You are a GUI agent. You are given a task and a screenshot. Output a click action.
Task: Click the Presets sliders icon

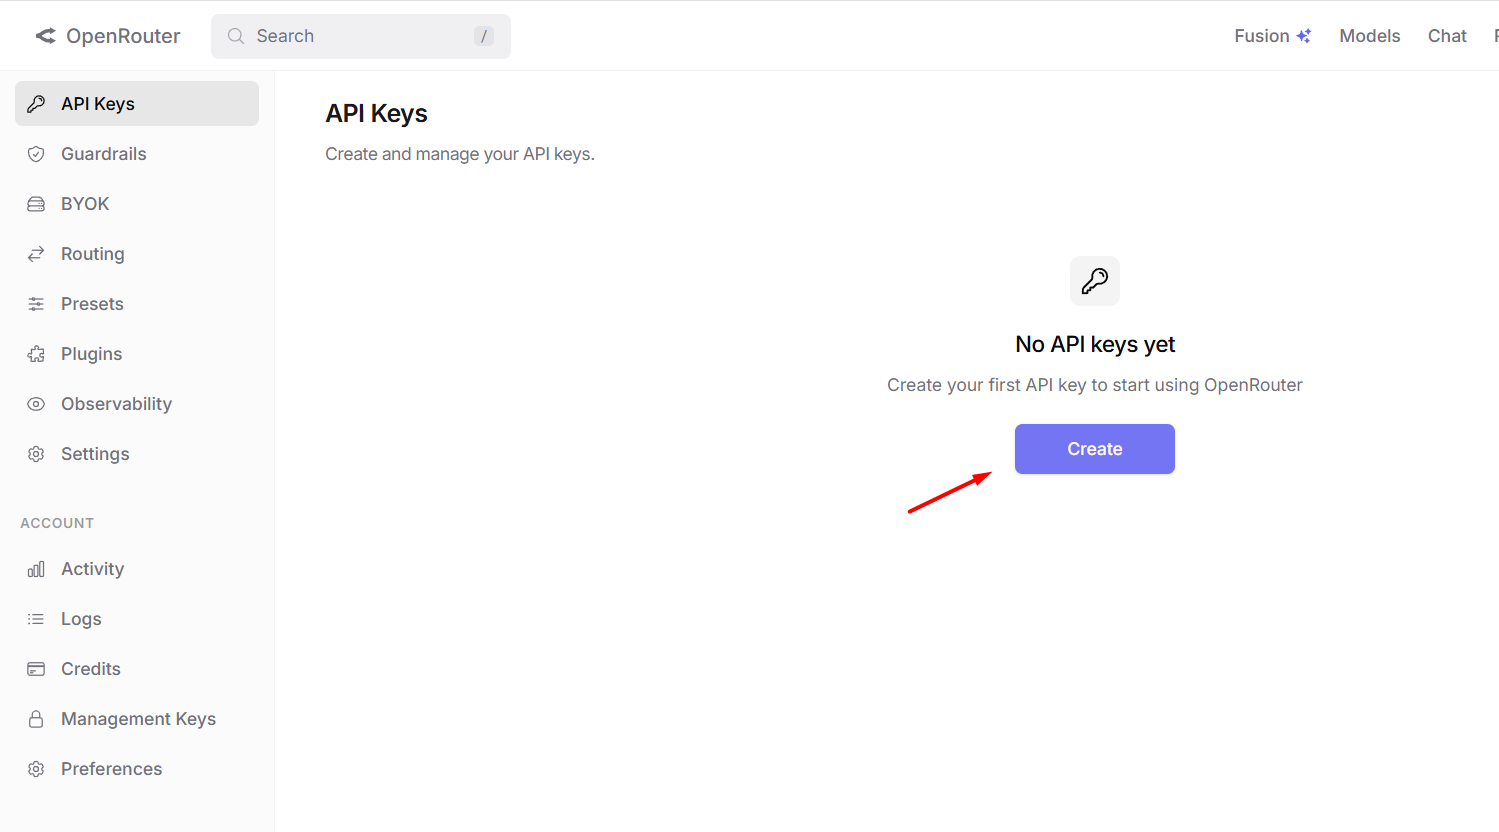[x=36, y=303]
